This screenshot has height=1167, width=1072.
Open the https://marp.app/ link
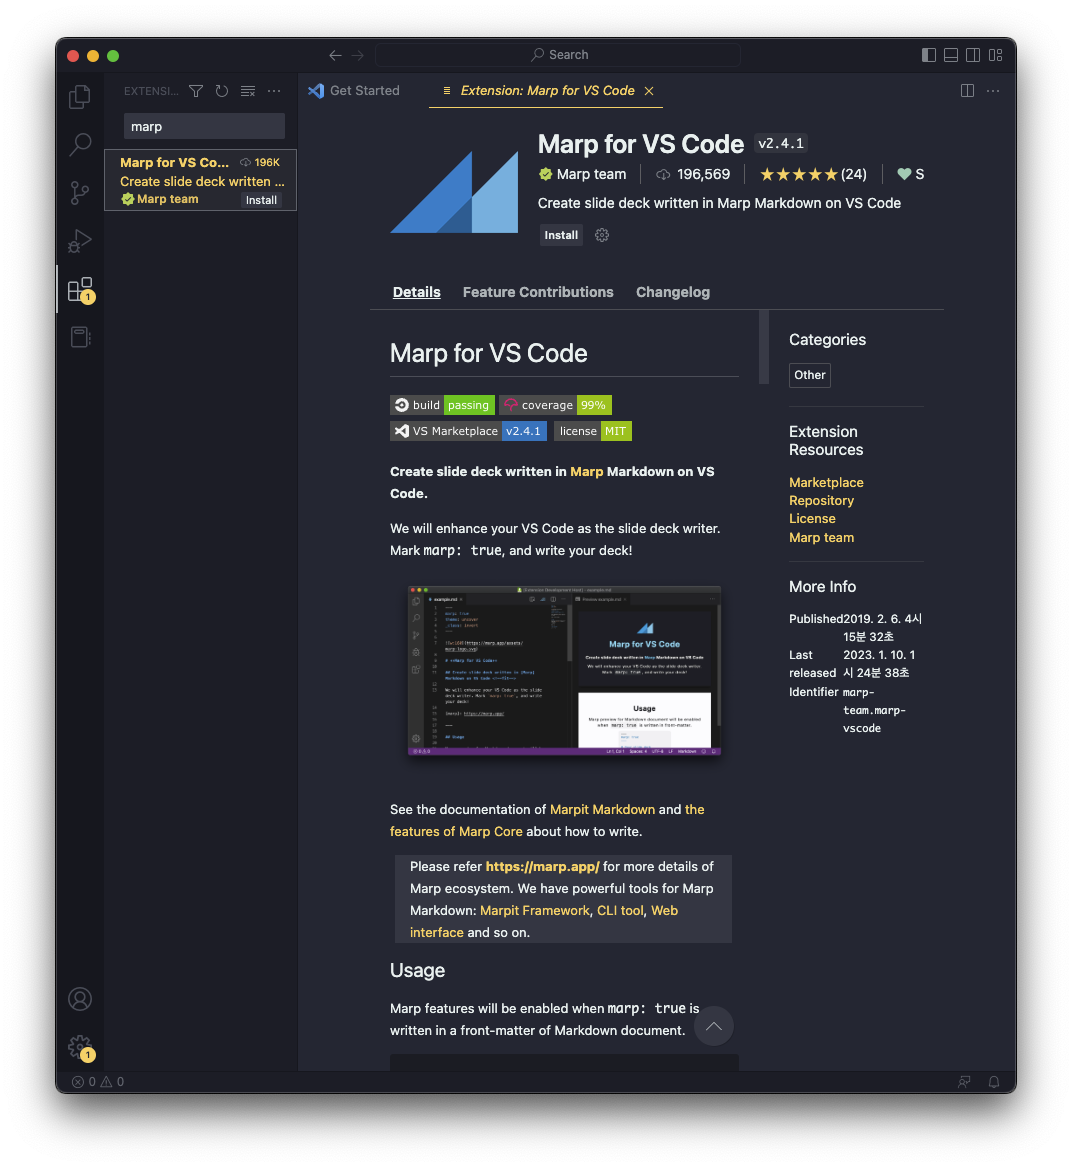(x=542, y=866)
